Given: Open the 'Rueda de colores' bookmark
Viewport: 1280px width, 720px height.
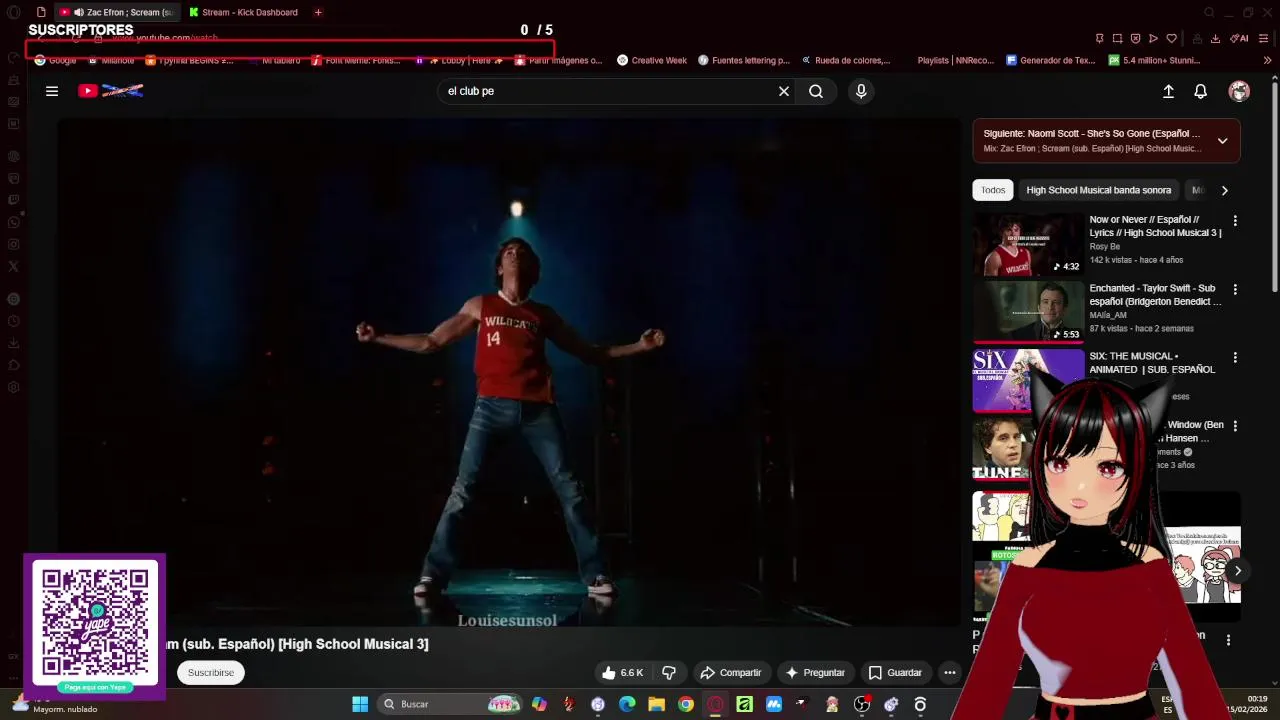Looking at the screenshot, I should point(846,60).
